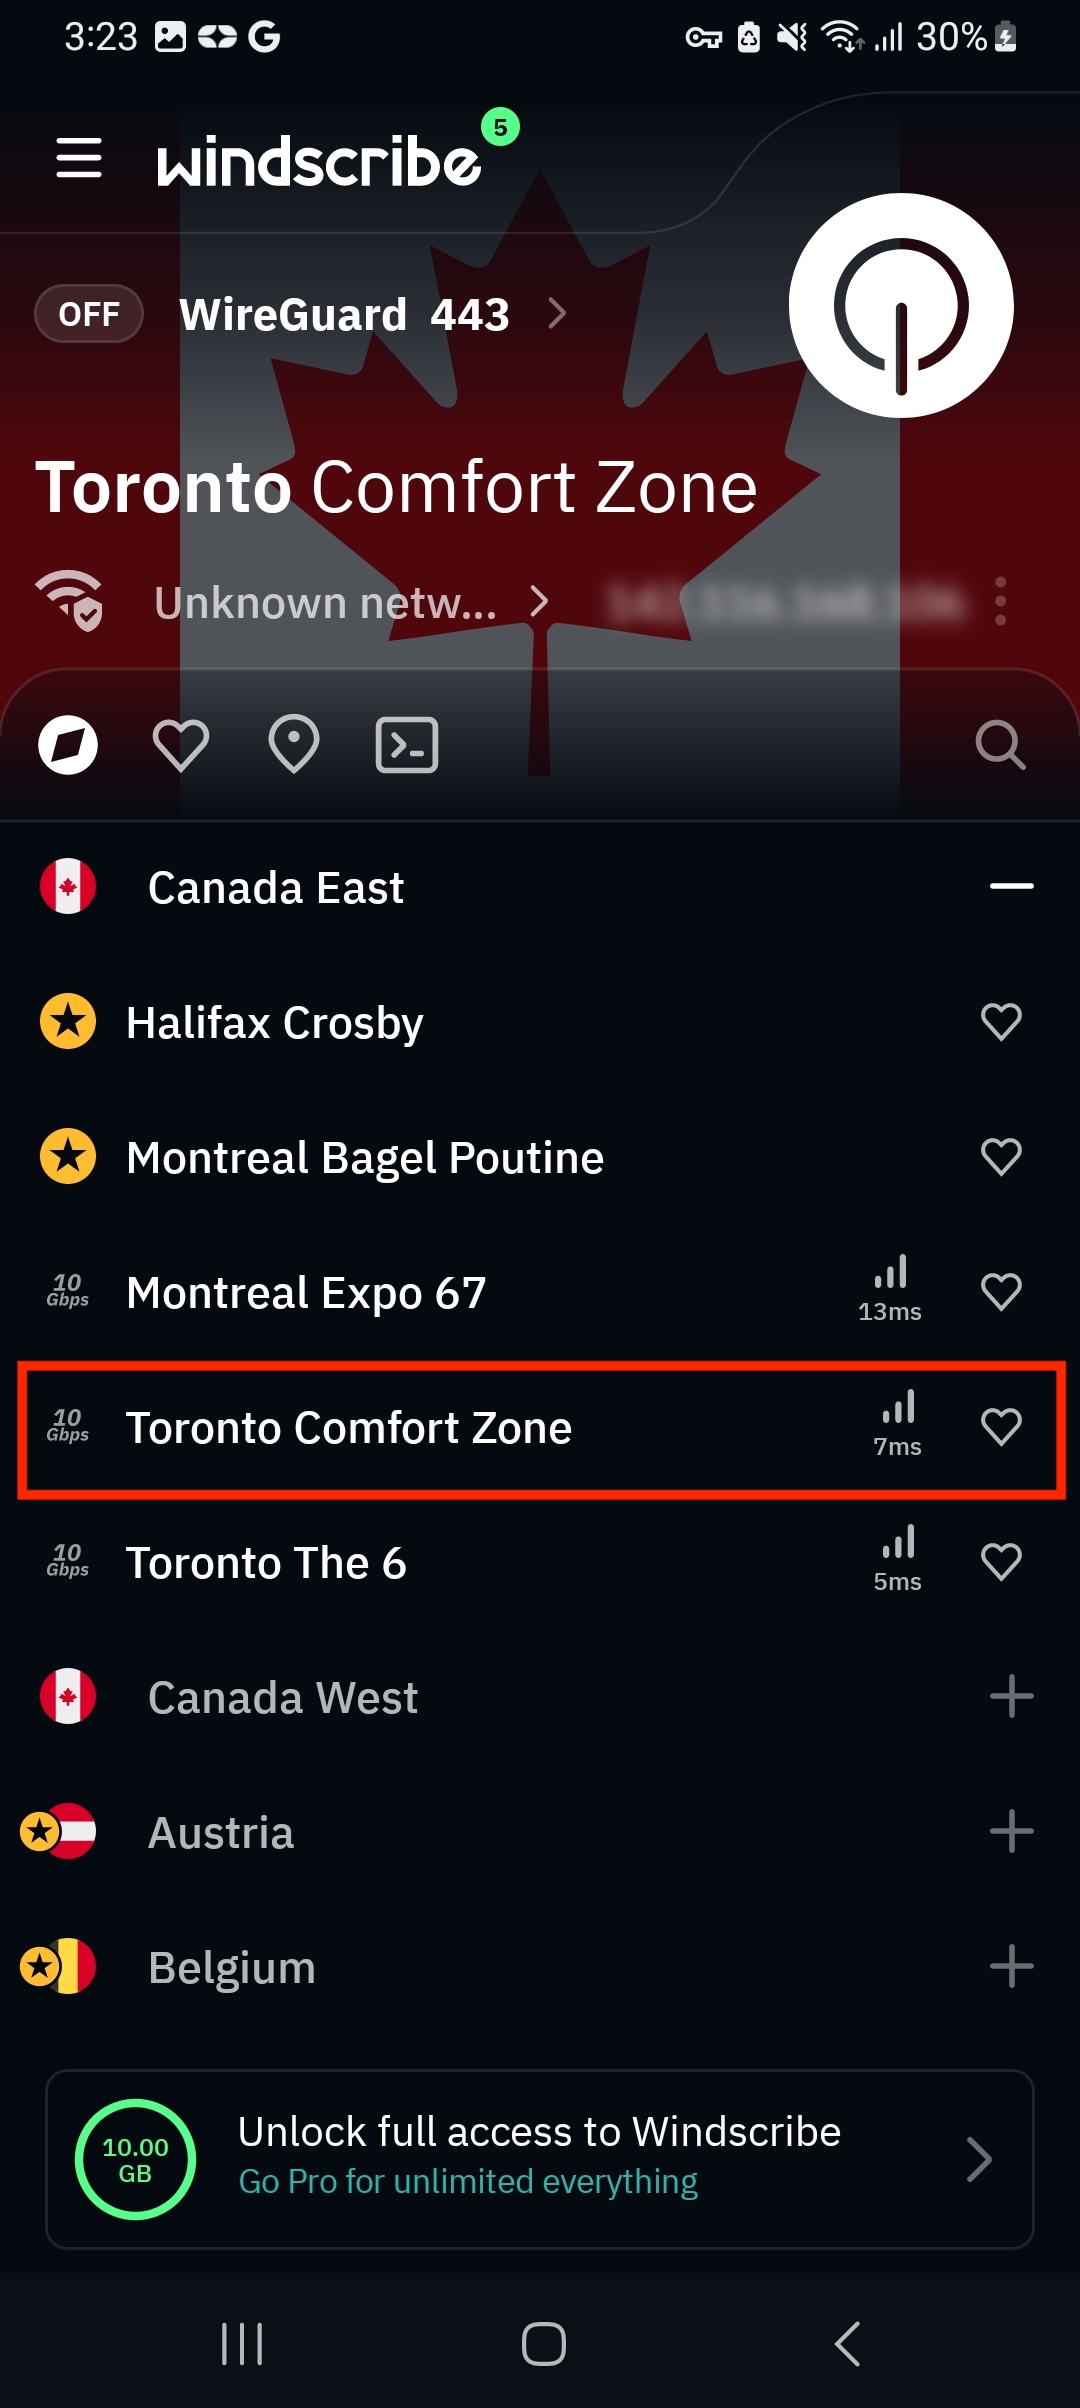Select the all locations compass tab

pos(68,745)
